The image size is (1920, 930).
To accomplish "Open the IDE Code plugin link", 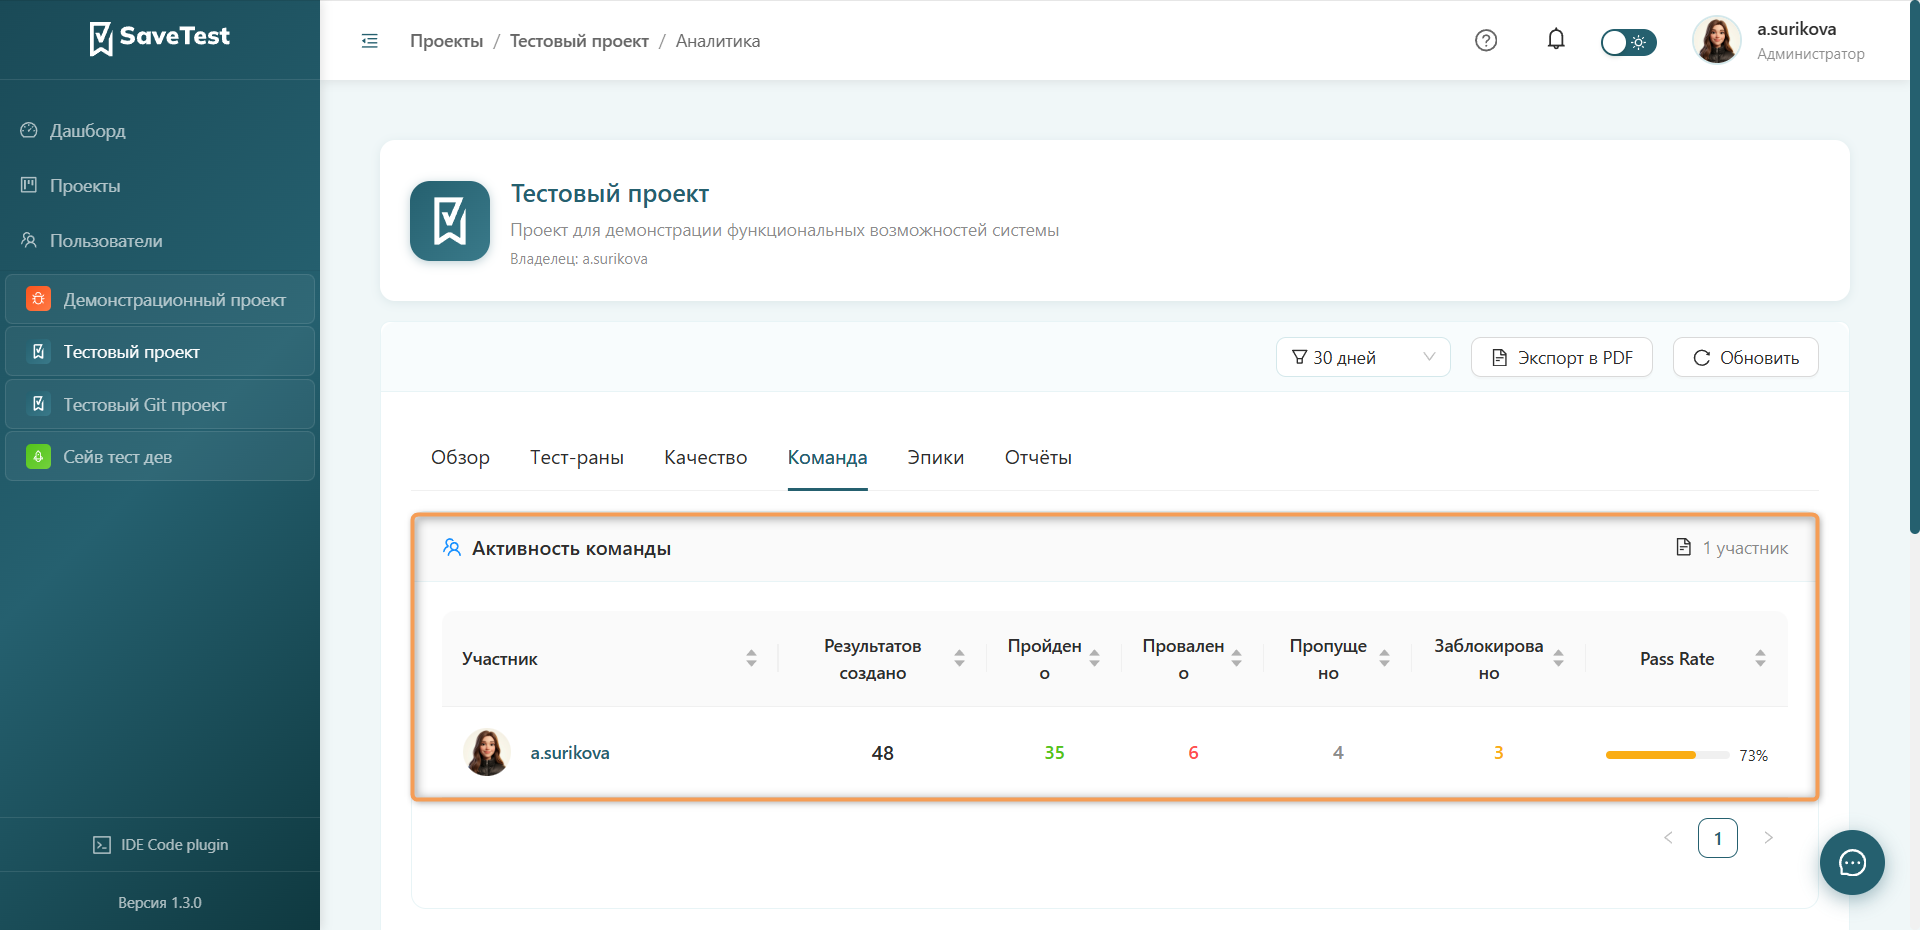I will (160, 845).
